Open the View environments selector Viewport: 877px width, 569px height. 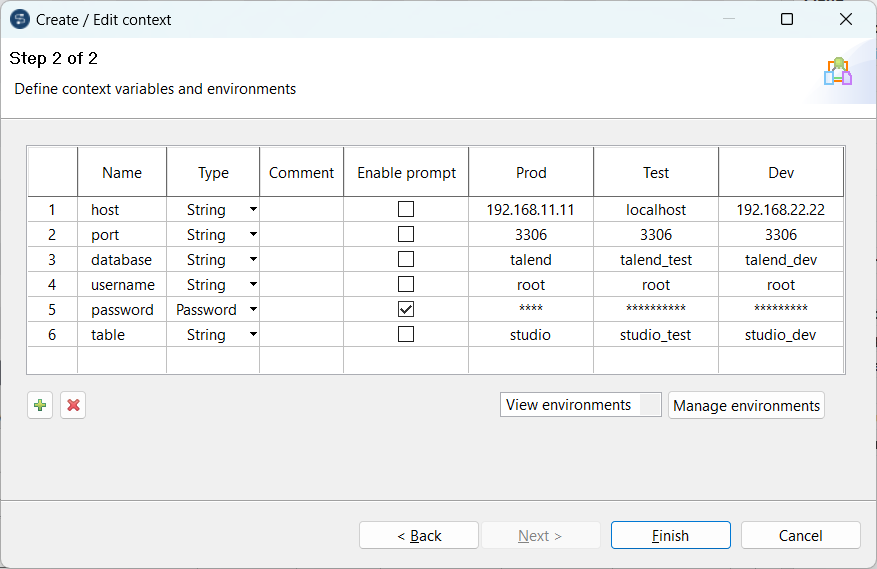580,405
